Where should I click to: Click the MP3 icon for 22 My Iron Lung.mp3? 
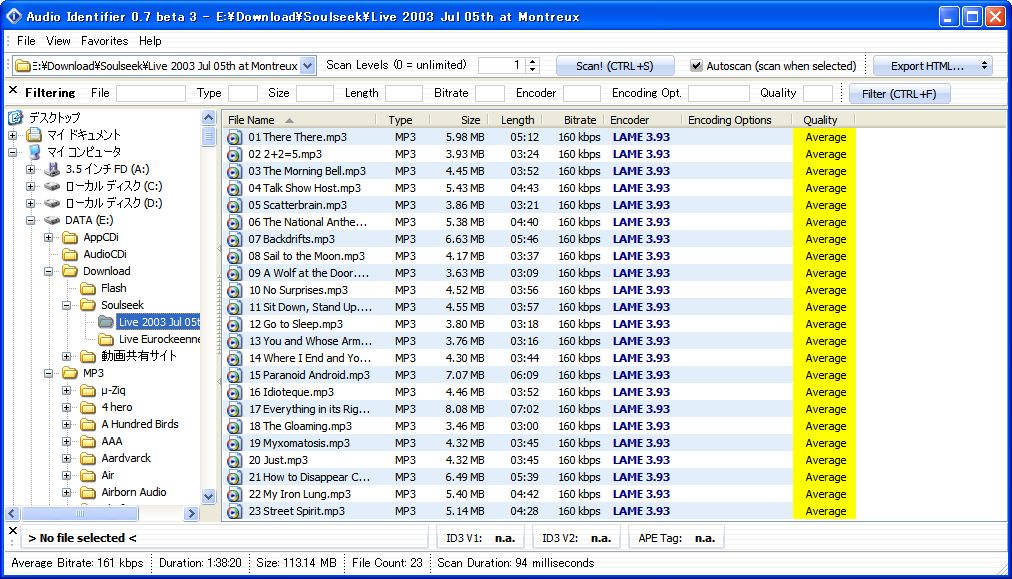click(234, 494)
